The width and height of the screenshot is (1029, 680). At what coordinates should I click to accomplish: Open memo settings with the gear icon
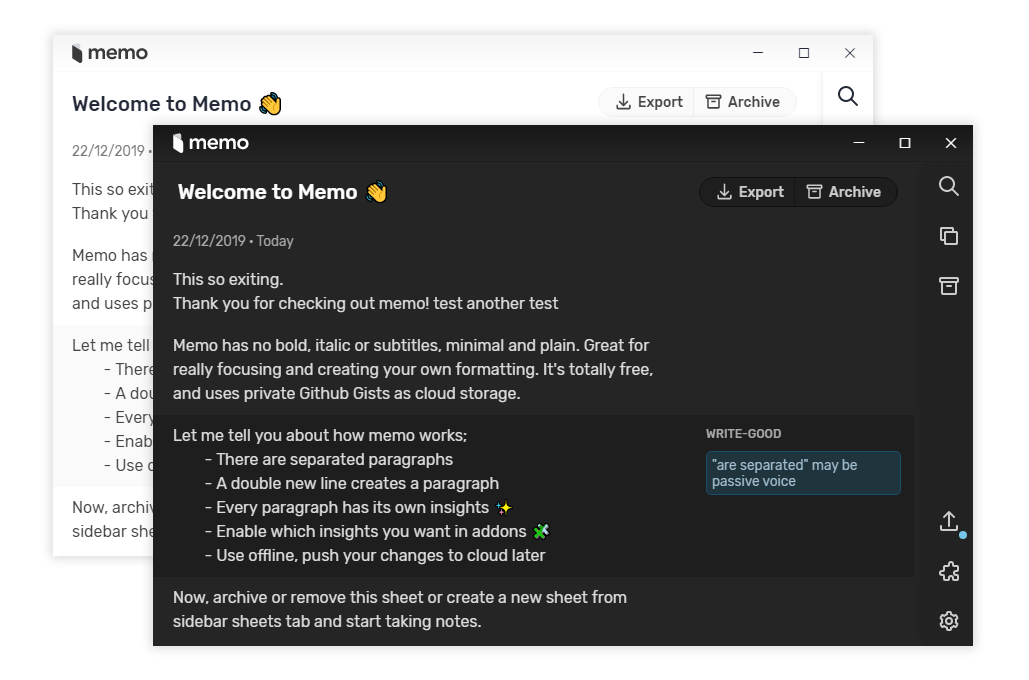pyautogui.click(x=948, y=621)
